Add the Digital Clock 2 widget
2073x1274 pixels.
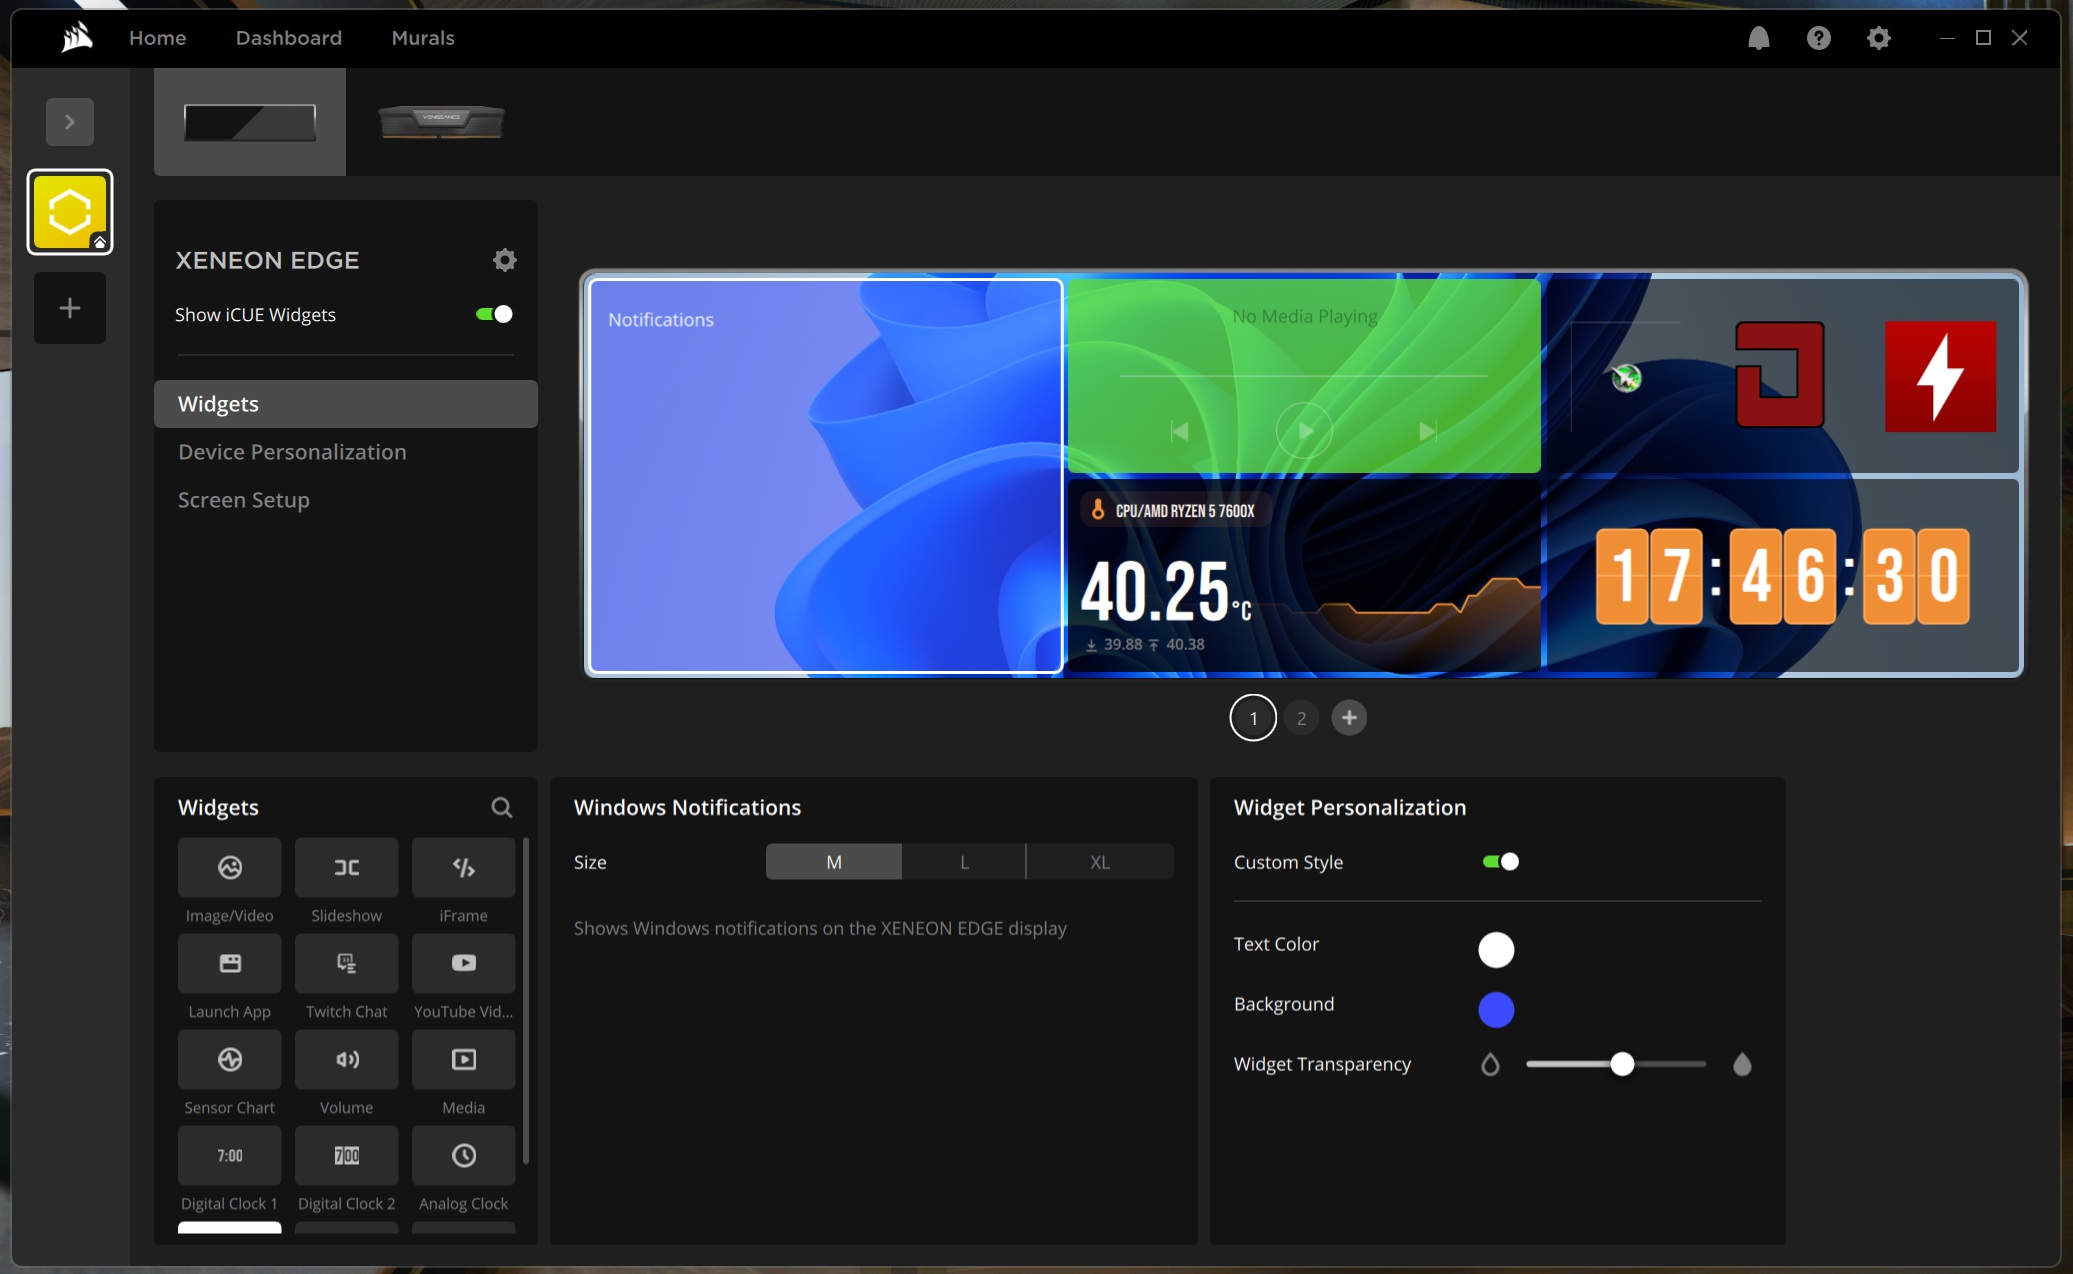346,1156
